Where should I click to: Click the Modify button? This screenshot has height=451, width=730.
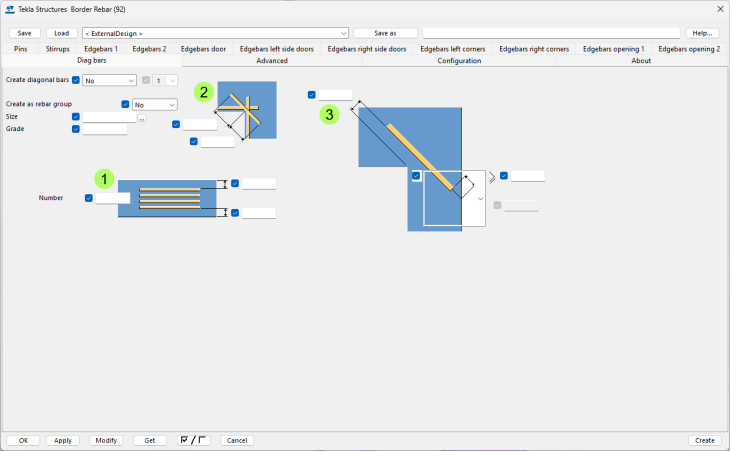click(106, 440)
